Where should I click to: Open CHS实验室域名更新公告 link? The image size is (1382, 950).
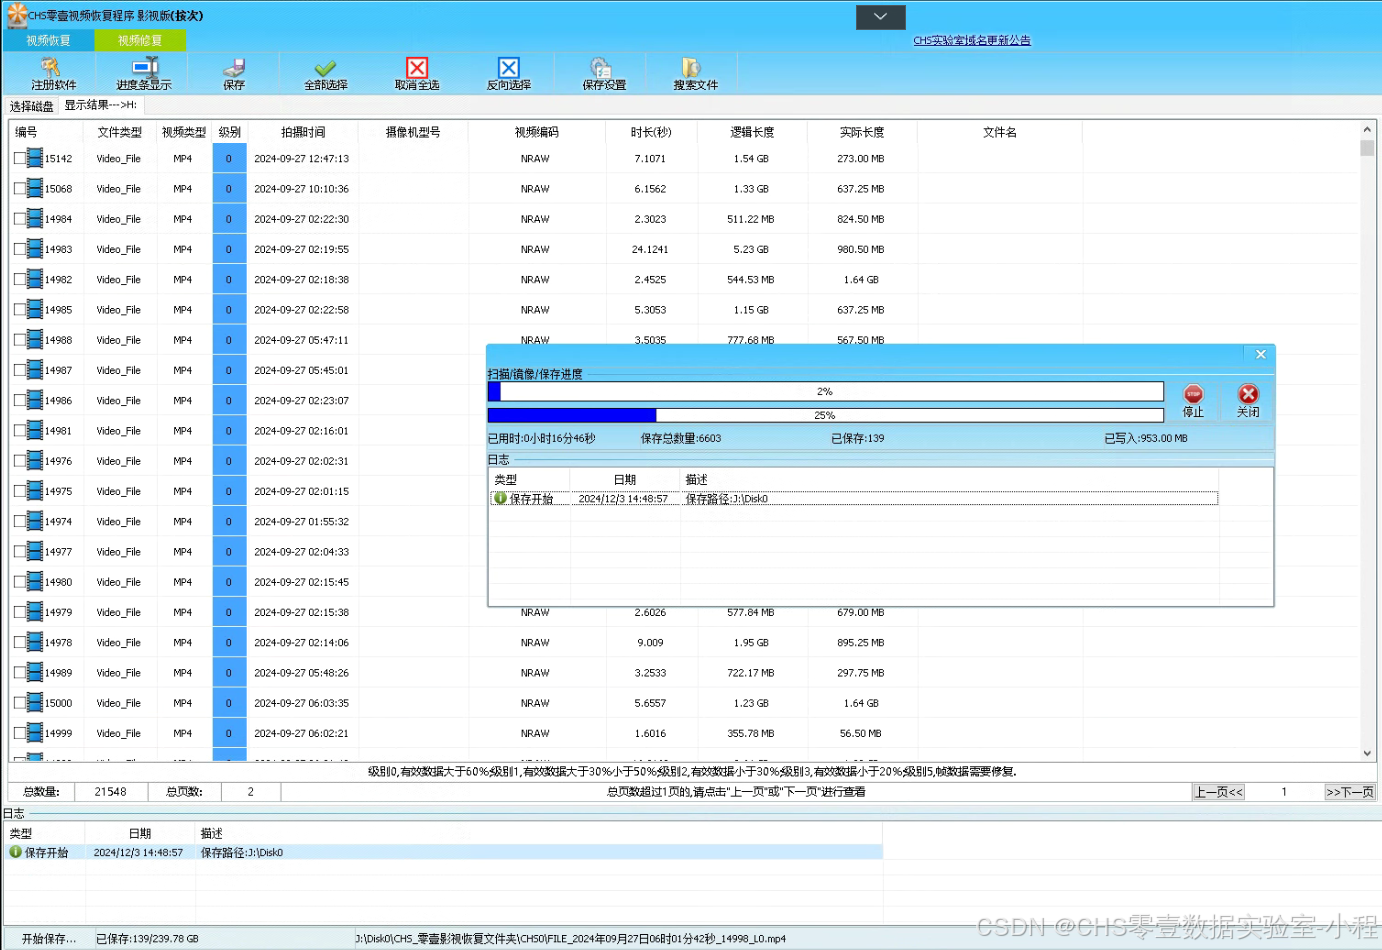971,40
